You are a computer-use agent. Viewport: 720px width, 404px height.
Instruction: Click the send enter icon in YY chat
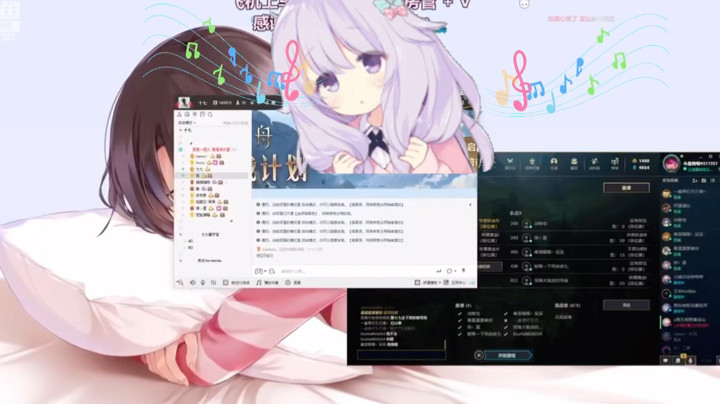439,271
